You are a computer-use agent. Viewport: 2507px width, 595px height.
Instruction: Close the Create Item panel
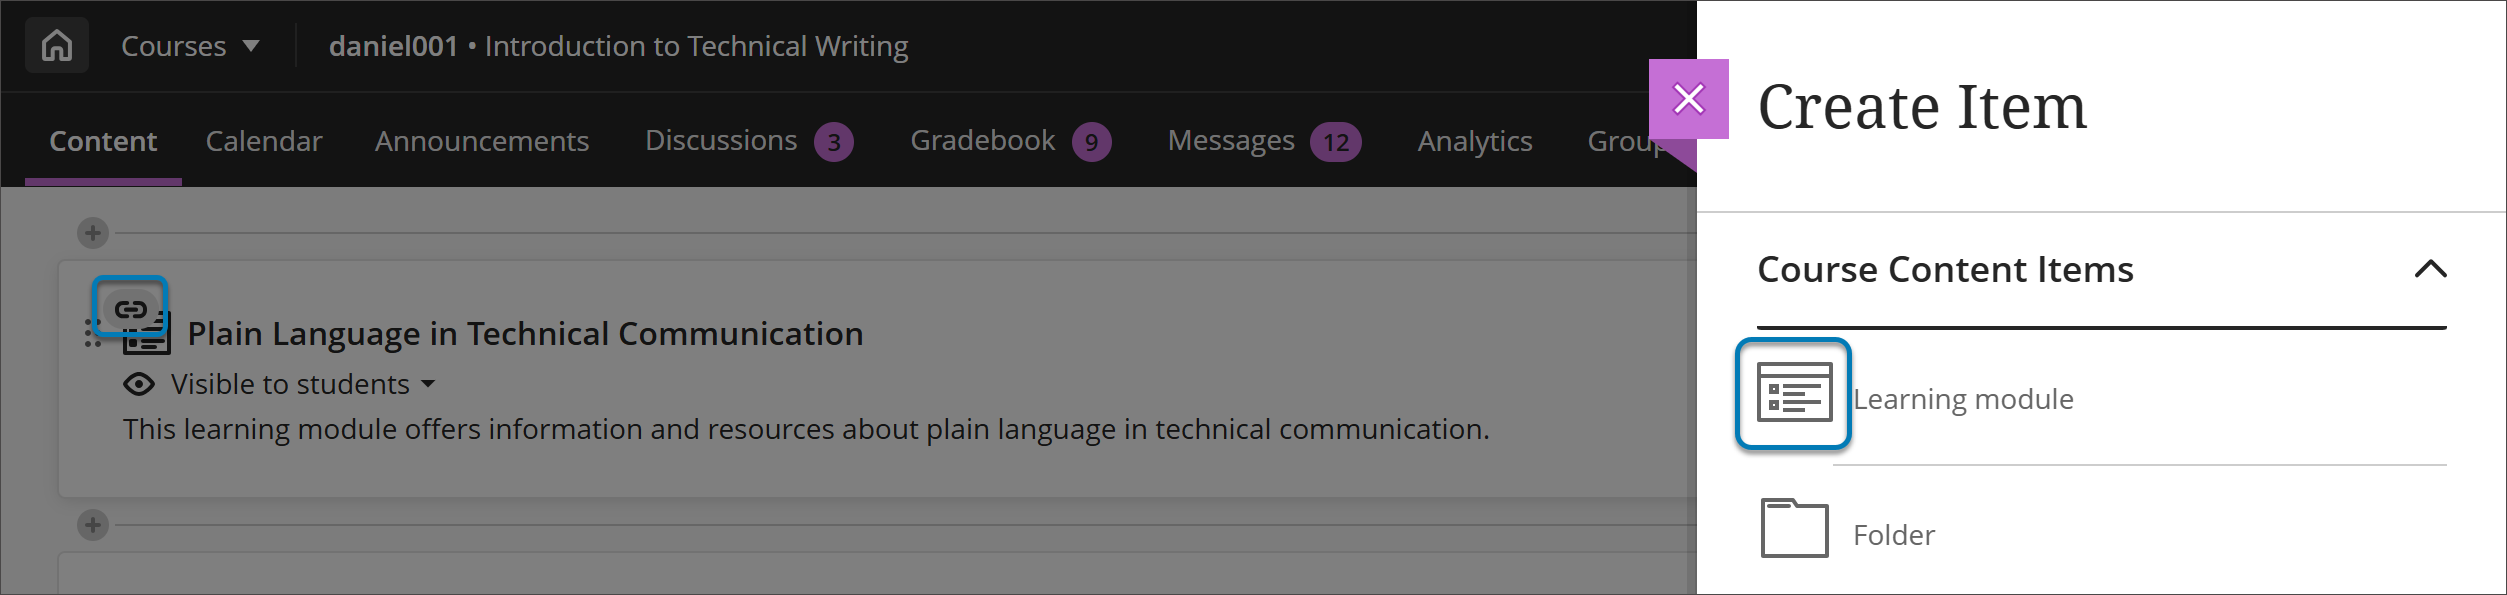pos(1688,99)
